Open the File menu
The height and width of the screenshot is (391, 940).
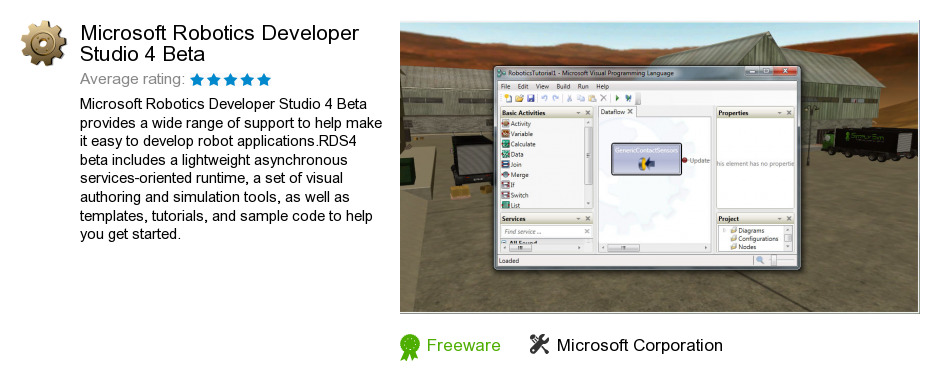[505, 86]
